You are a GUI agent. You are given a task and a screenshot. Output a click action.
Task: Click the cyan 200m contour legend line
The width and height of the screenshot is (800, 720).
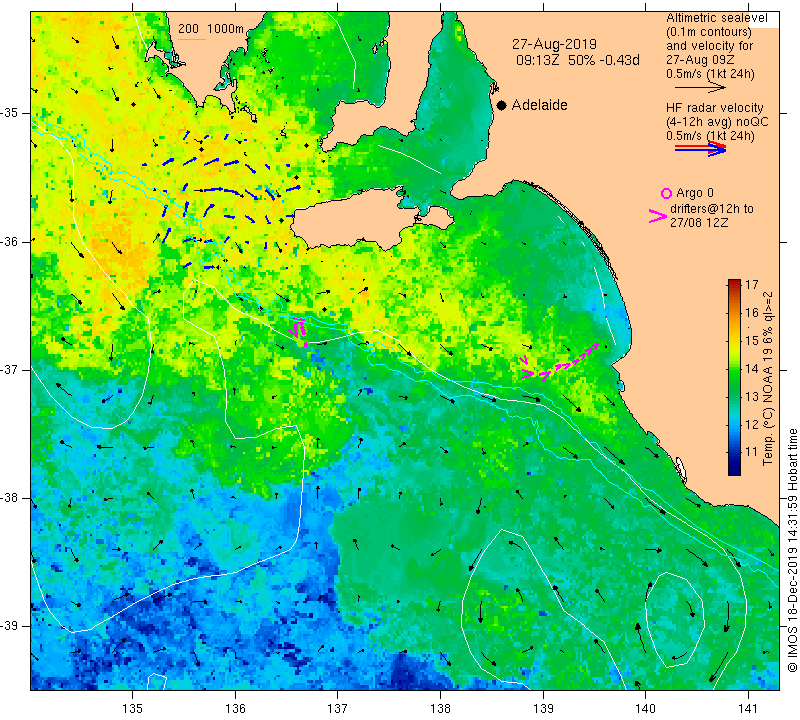pyautogui.click(x=192, y=39)
